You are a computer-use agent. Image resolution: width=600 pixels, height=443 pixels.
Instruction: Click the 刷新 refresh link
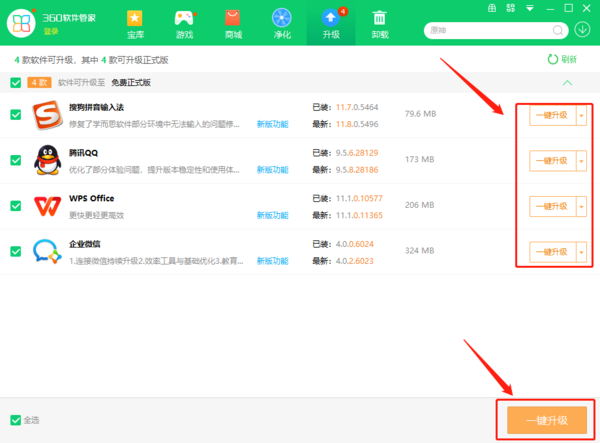pyautogui.click(x=562, y=59)
